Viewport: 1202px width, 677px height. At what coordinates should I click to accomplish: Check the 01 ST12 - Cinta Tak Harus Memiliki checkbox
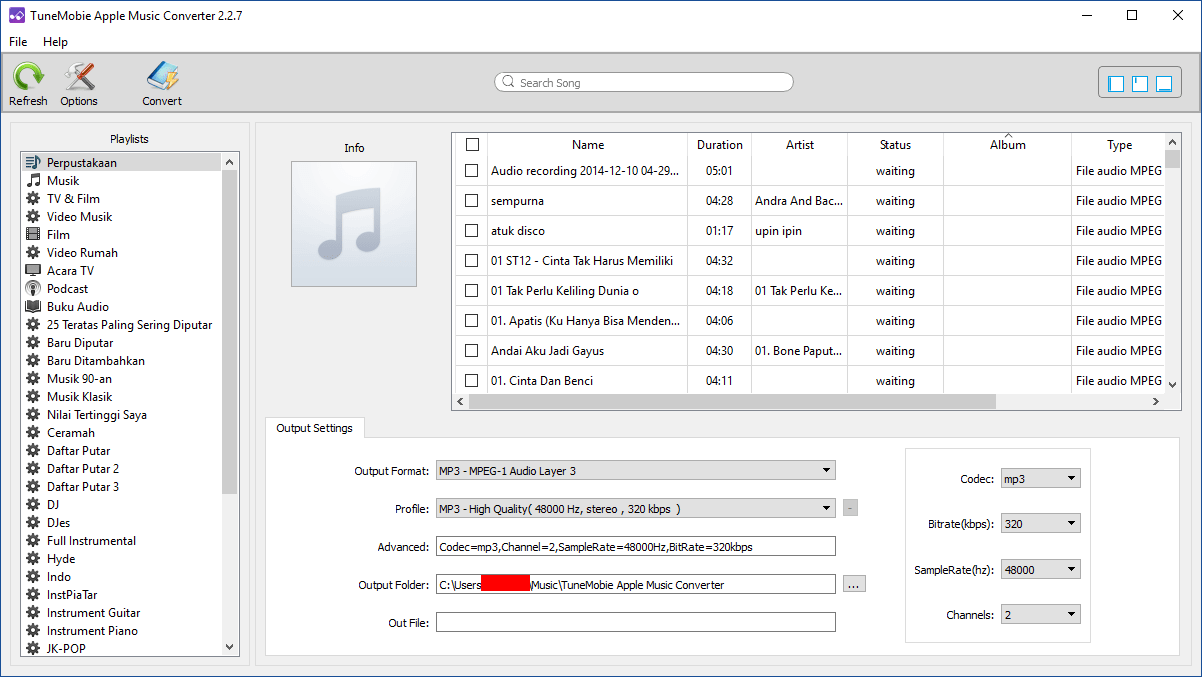pos(472,260)
